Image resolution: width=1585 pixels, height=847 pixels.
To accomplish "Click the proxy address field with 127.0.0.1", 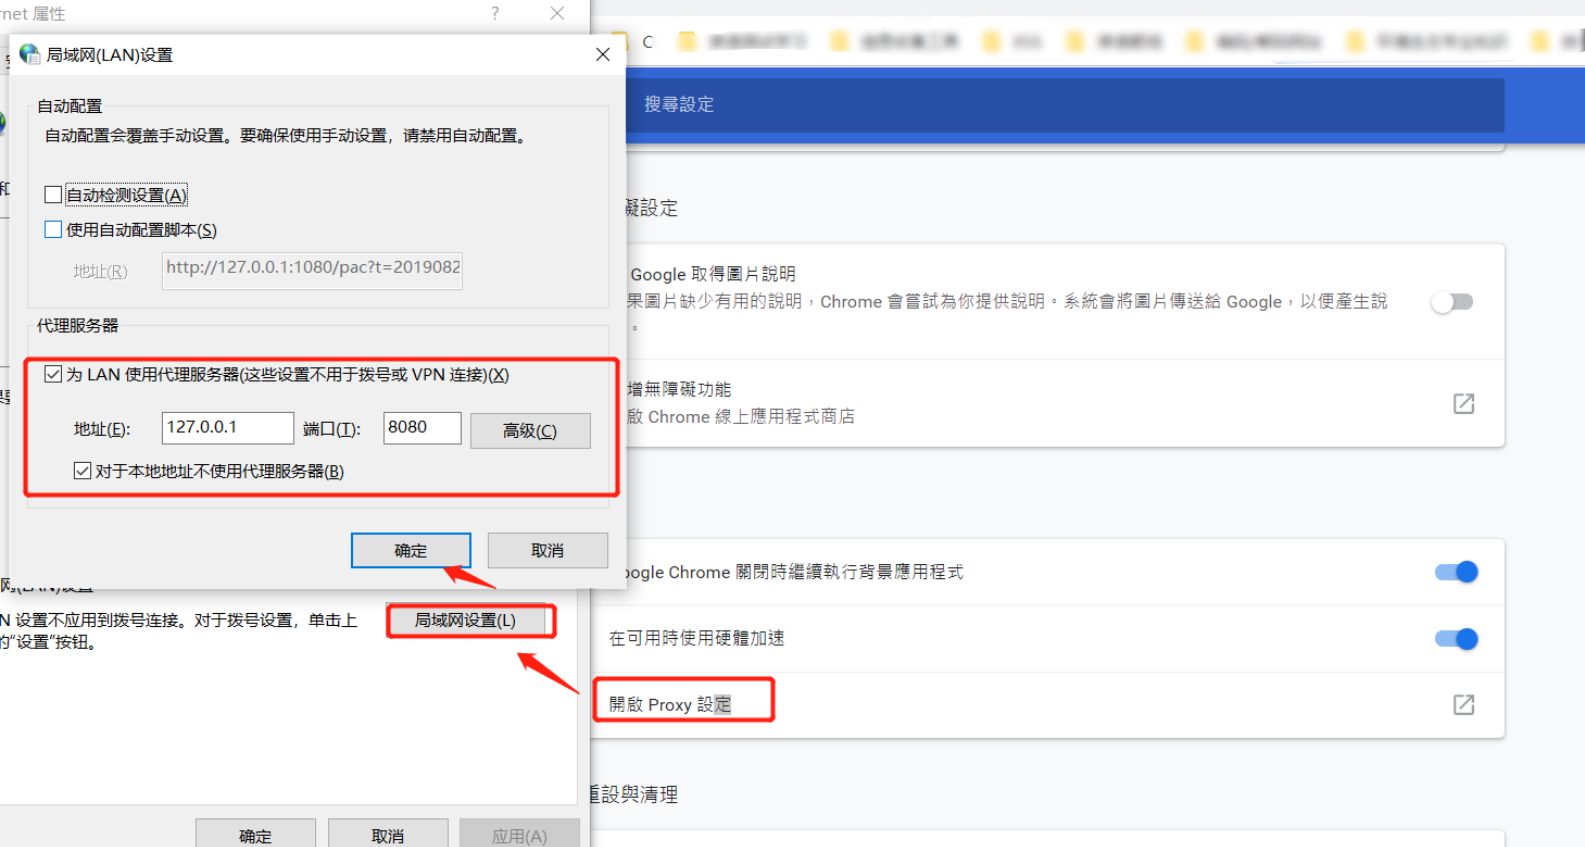I will 228,428.
